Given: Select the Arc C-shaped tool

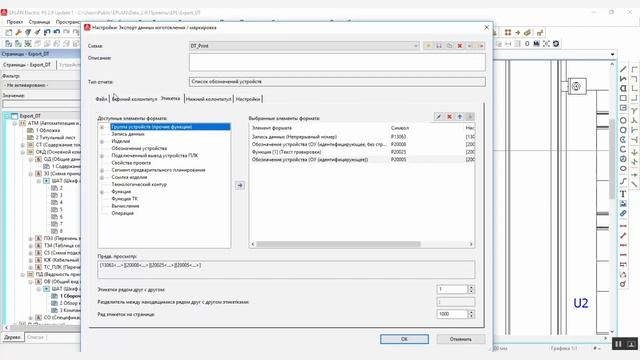Looking at the screenshot, I should point(623,149).
